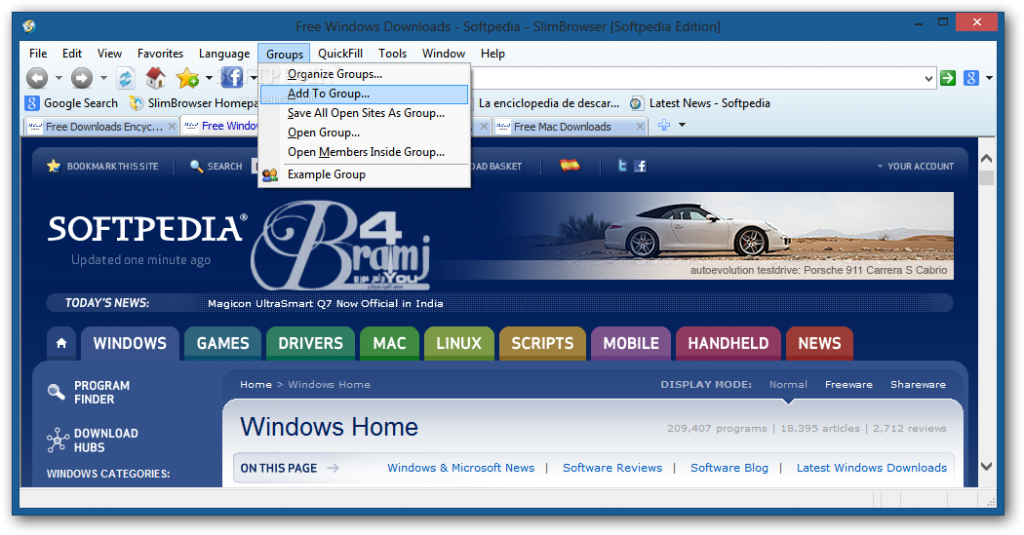1024x535 pixels.
Task: Expand address bar URL dropdown
Action: point(929,79)
